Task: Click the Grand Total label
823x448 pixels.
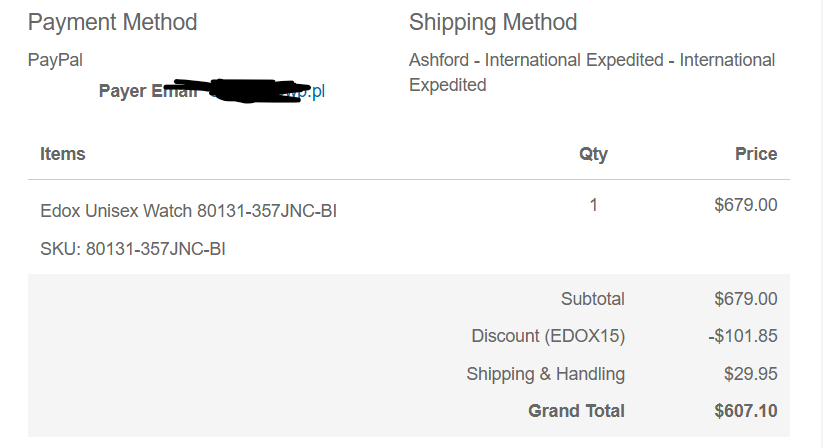Action: (576, 411)
